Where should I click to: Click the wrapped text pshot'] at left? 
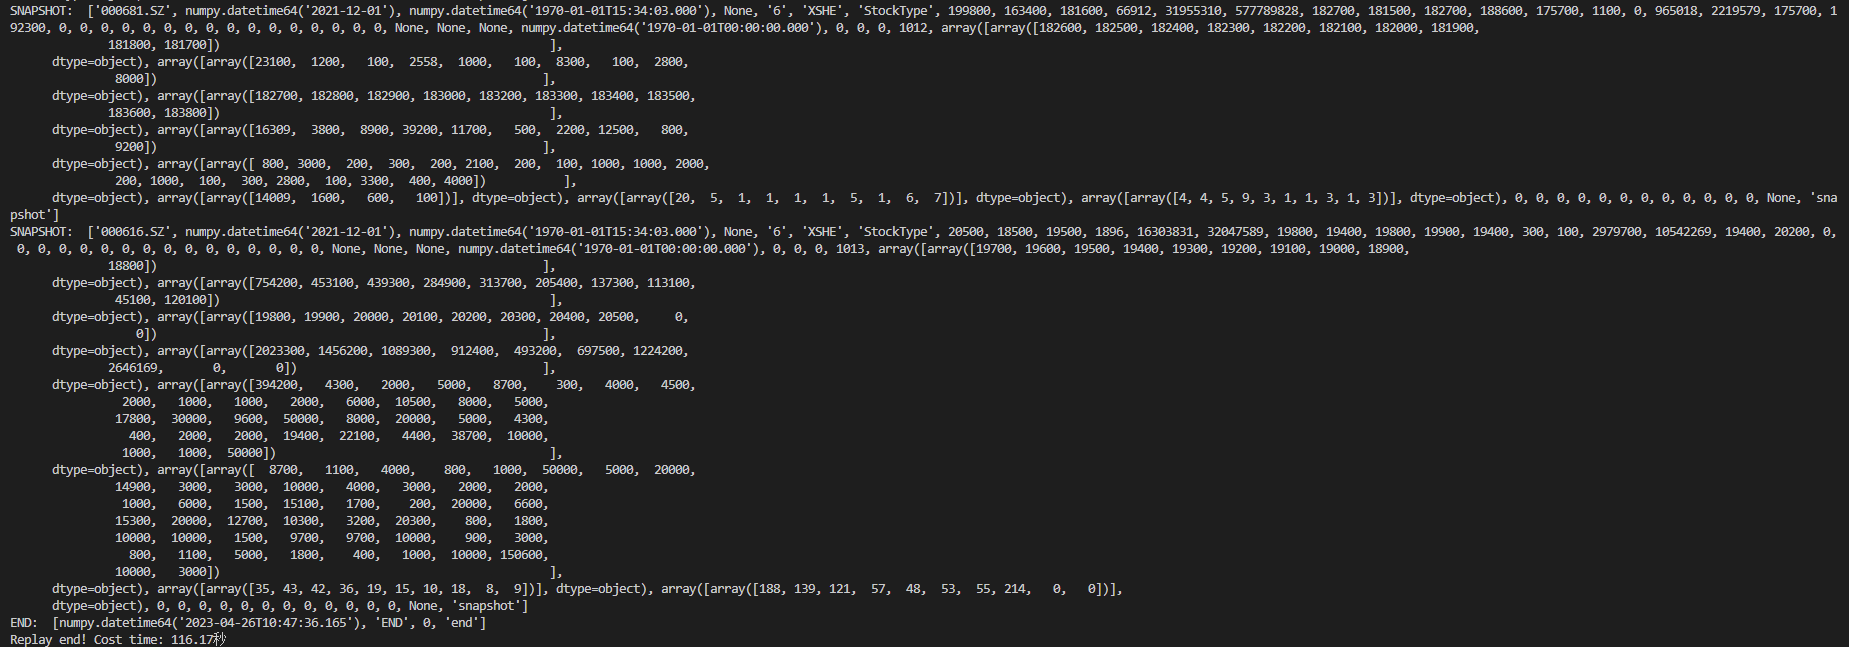coord(34,215)
